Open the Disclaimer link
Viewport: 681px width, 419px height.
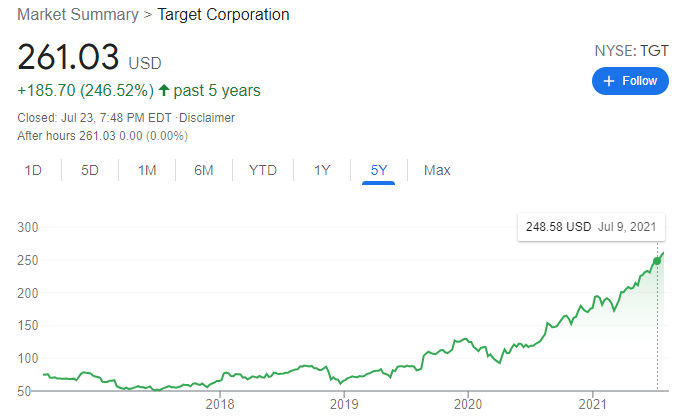coord(207,117)
